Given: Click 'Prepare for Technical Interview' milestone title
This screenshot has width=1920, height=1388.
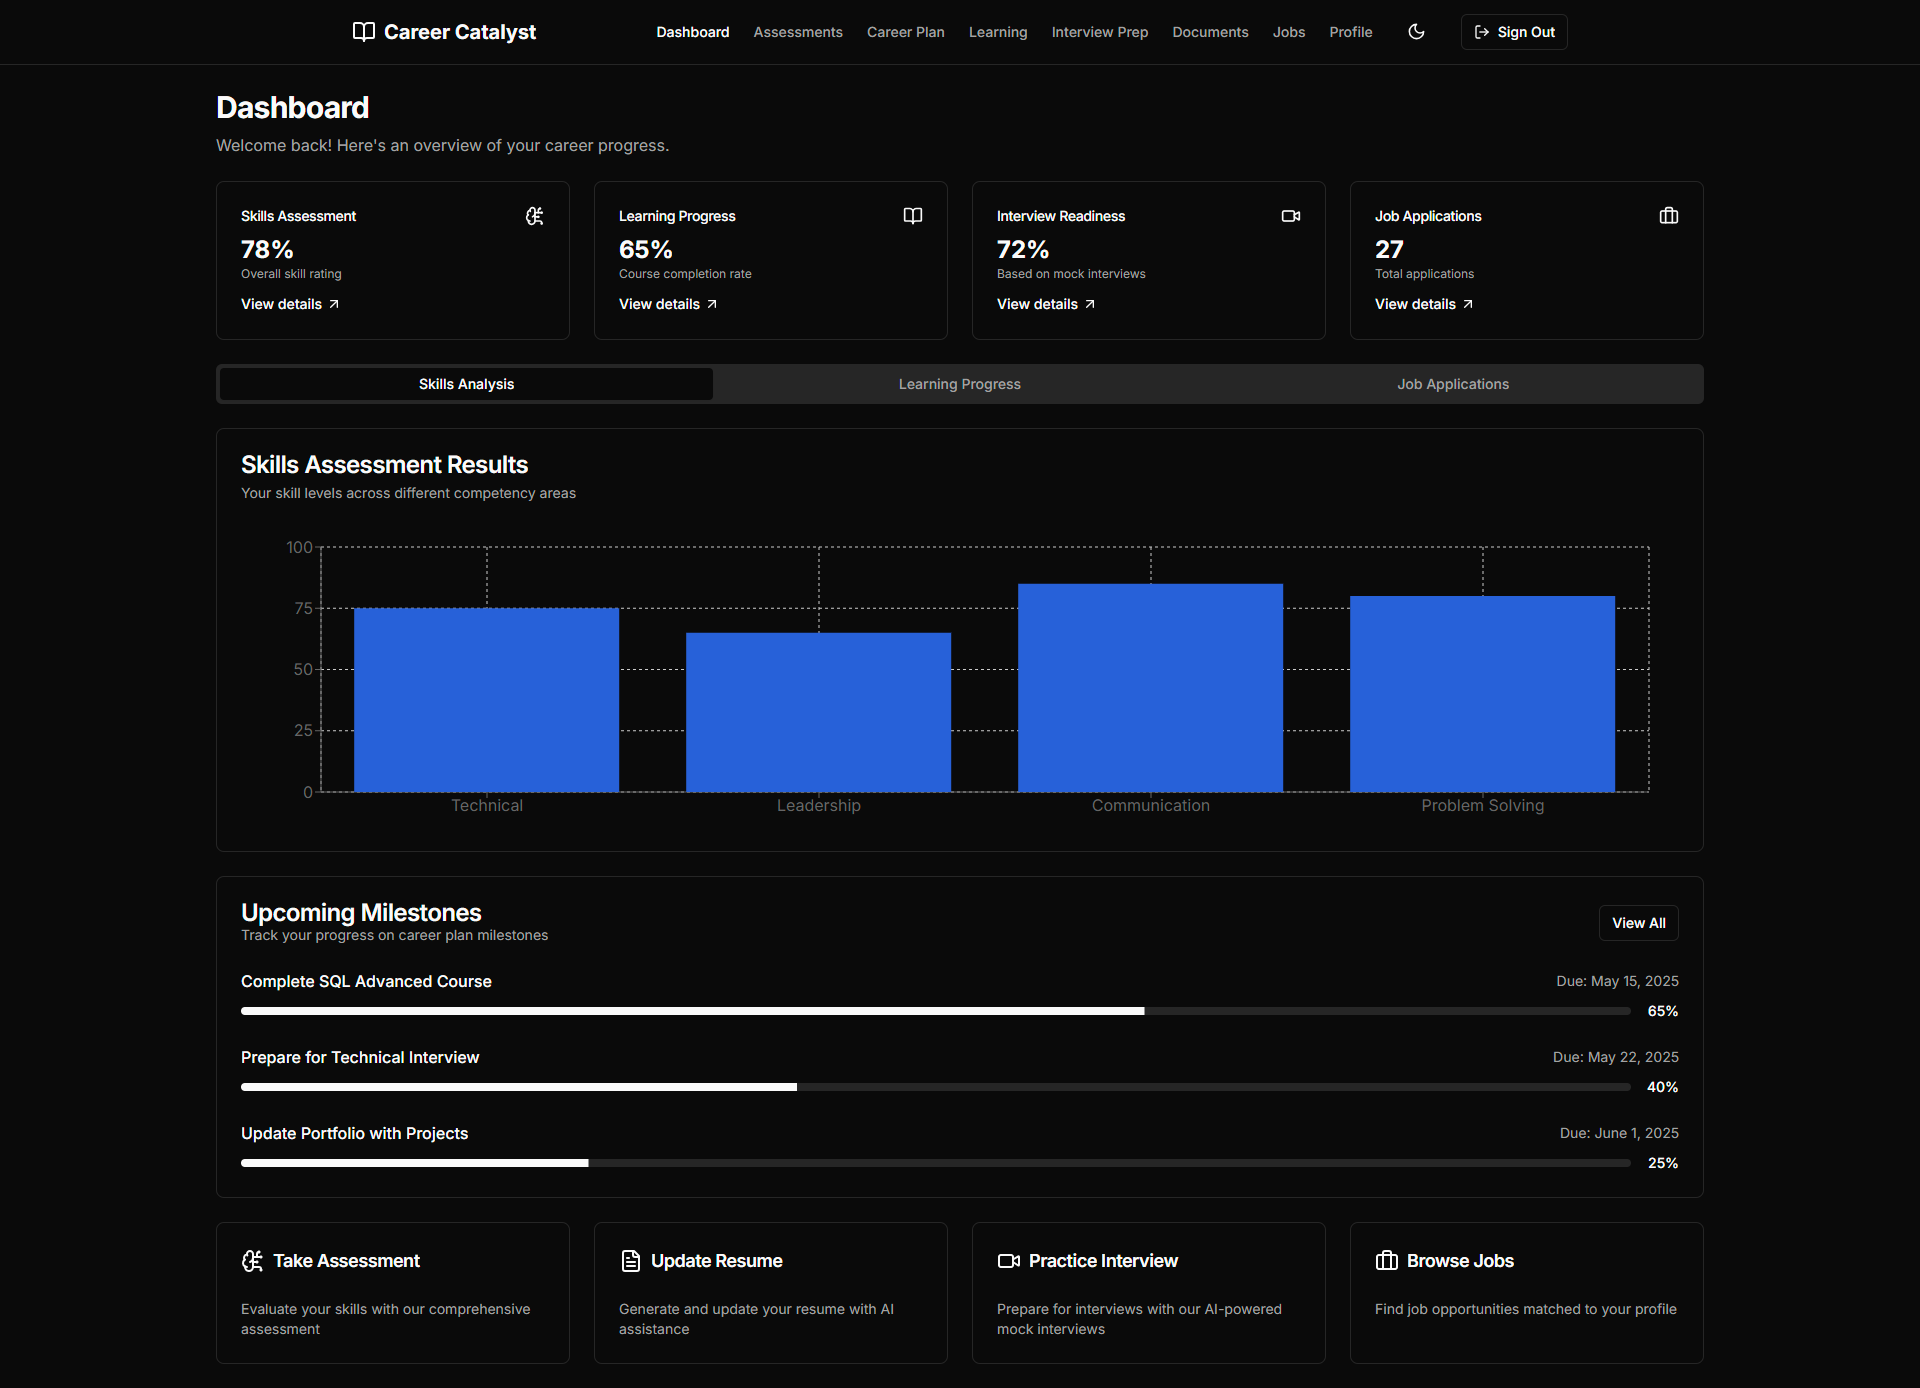Looking at the screenshot, I should (x=360, y=1057).
